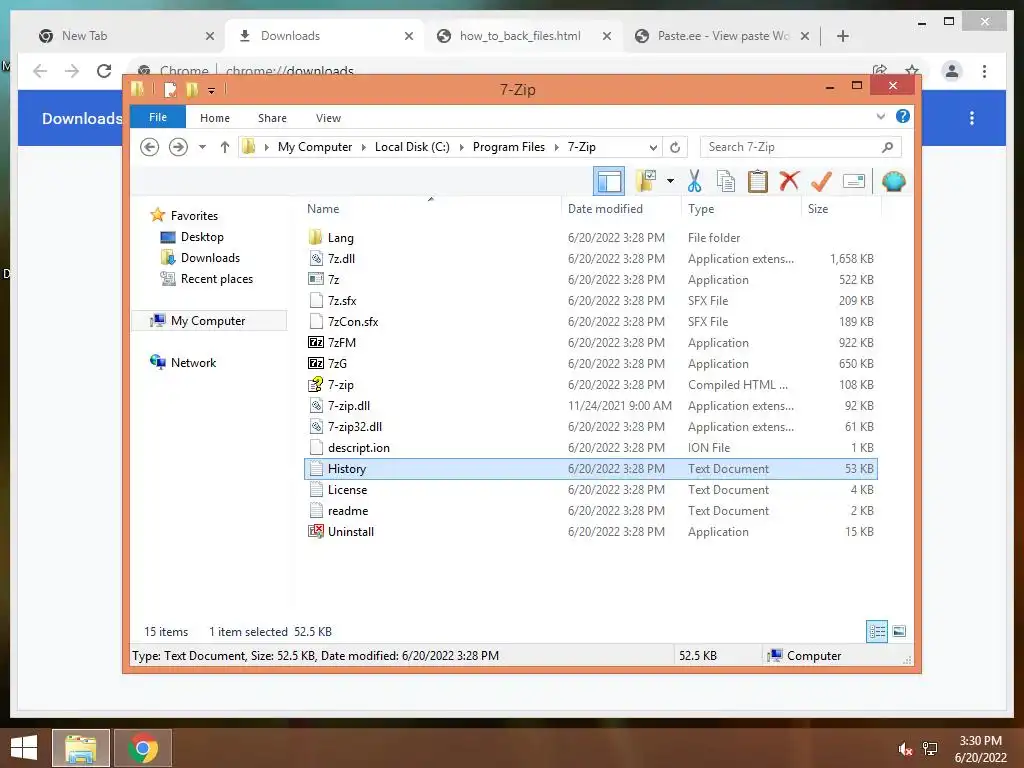Image resolution: width=1024 pixels, height=768 pixels.
Task: Select My Computer in navigation pane
Action: tap(208, 321)
